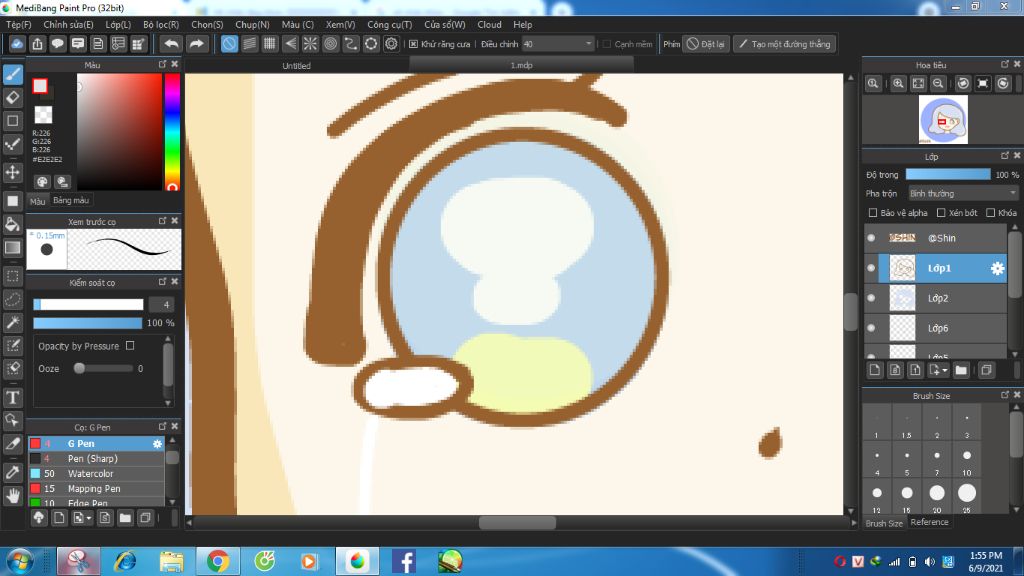Open Lớp(L) layer menu
1024x576 pixels.
pos(118,24)
